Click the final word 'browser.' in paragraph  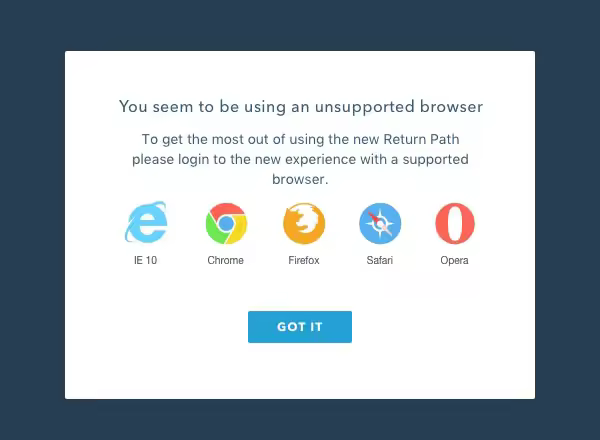coord(300,179)
